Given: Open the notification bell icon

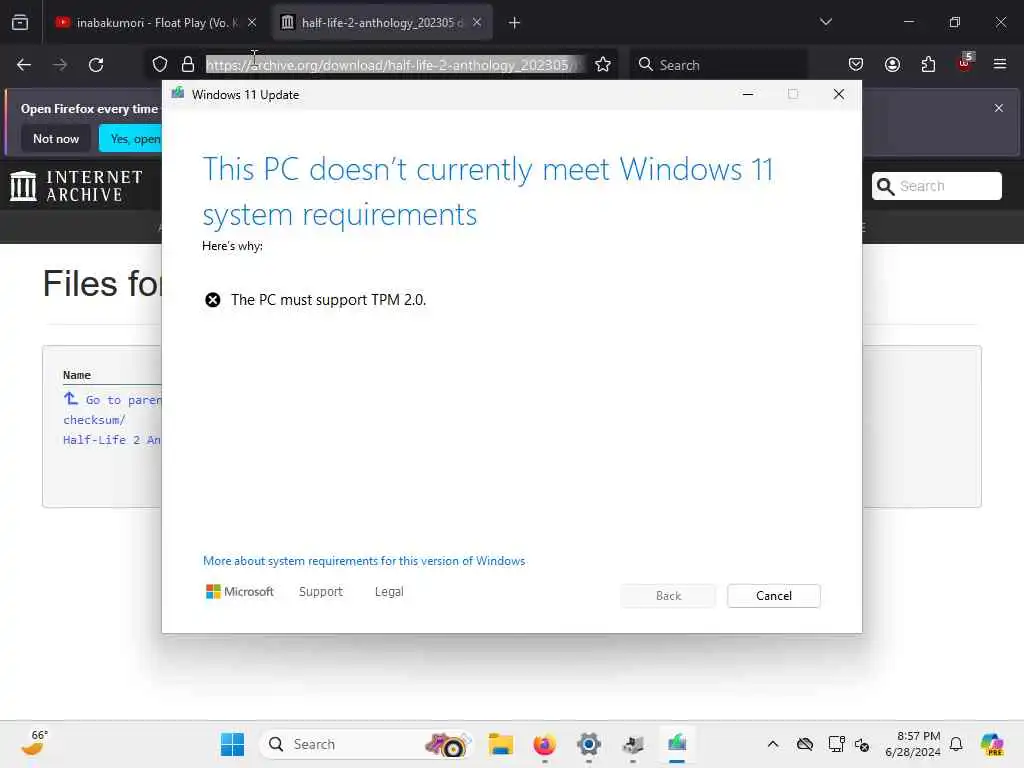Looking at the screenshot, I should click(x=956, y=744).
